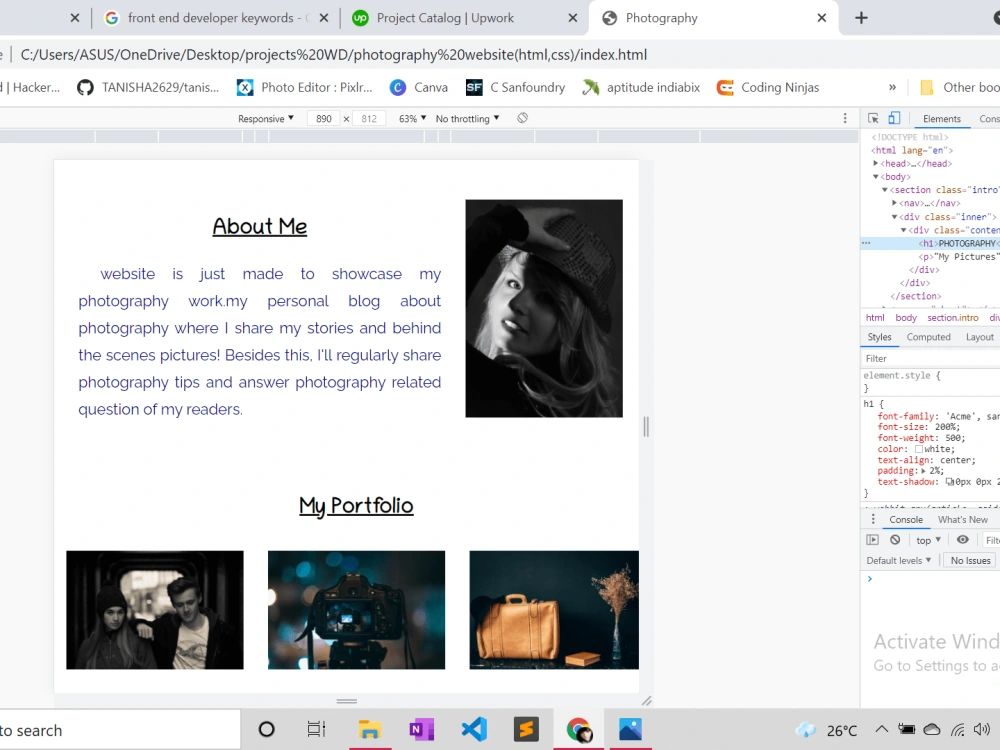Collapse the section class intro node
This screenshot has width=1000, height=750.
click(x=885, y=190)
